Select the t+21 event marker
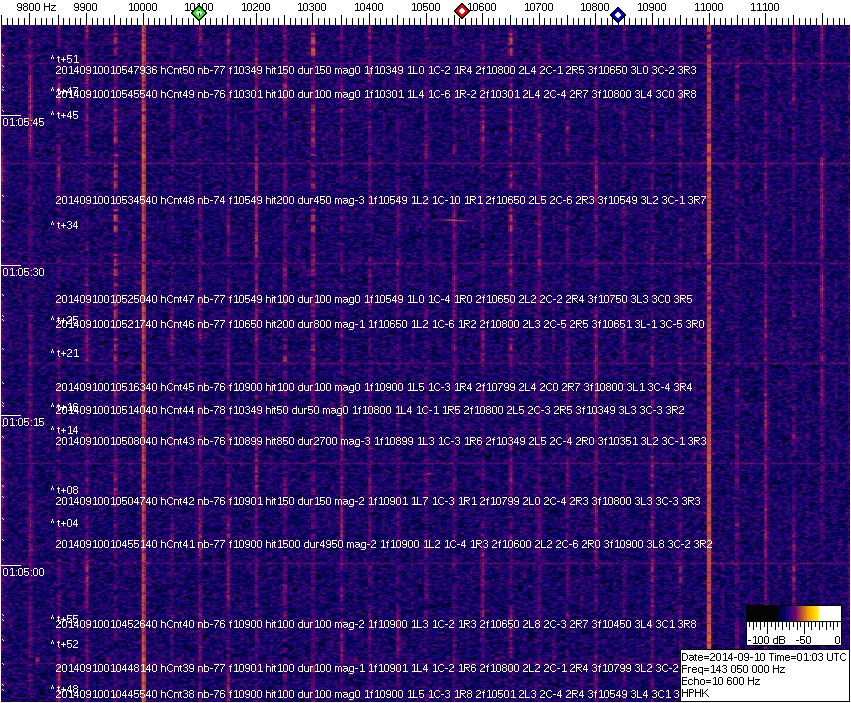Viewport: 851px width, 703px height. click(x=65, y=354)
